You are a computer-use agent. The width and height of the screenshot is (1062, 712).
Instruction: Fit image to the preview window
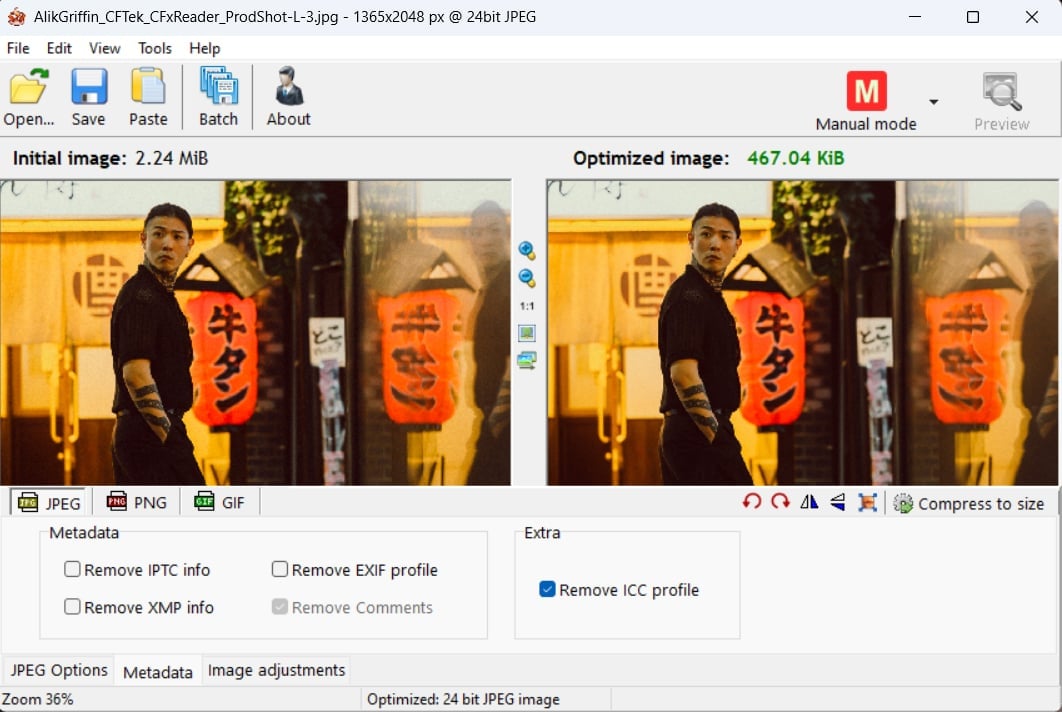(527, 332)
